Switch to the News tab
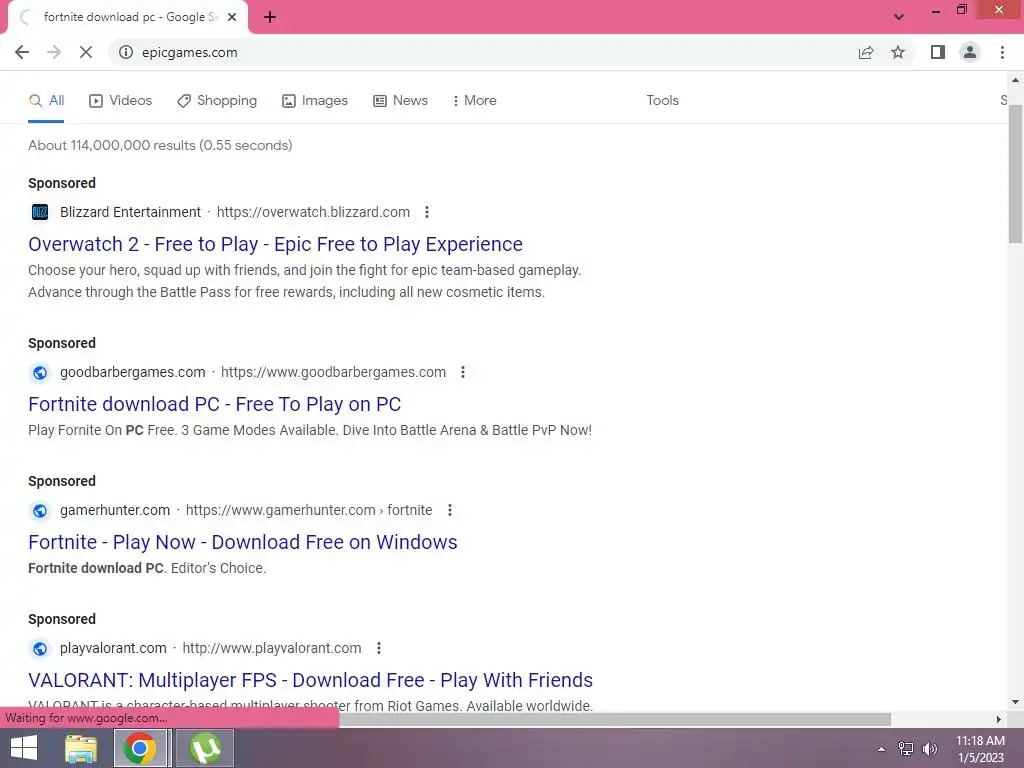1024x768 pixels. click(400, 101)
